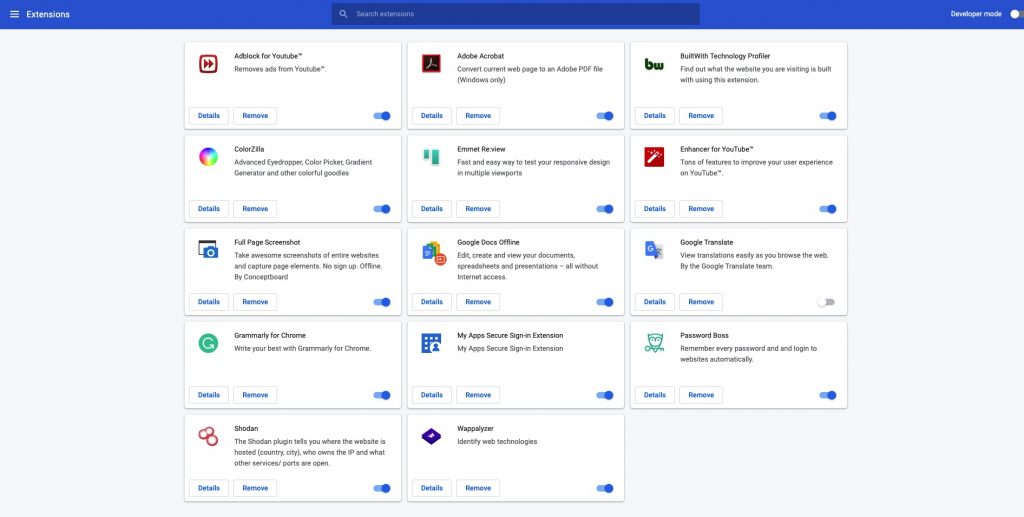1024x517 pixels.
Task: Open Details for Wappalyzer
Action: [432, 488]
